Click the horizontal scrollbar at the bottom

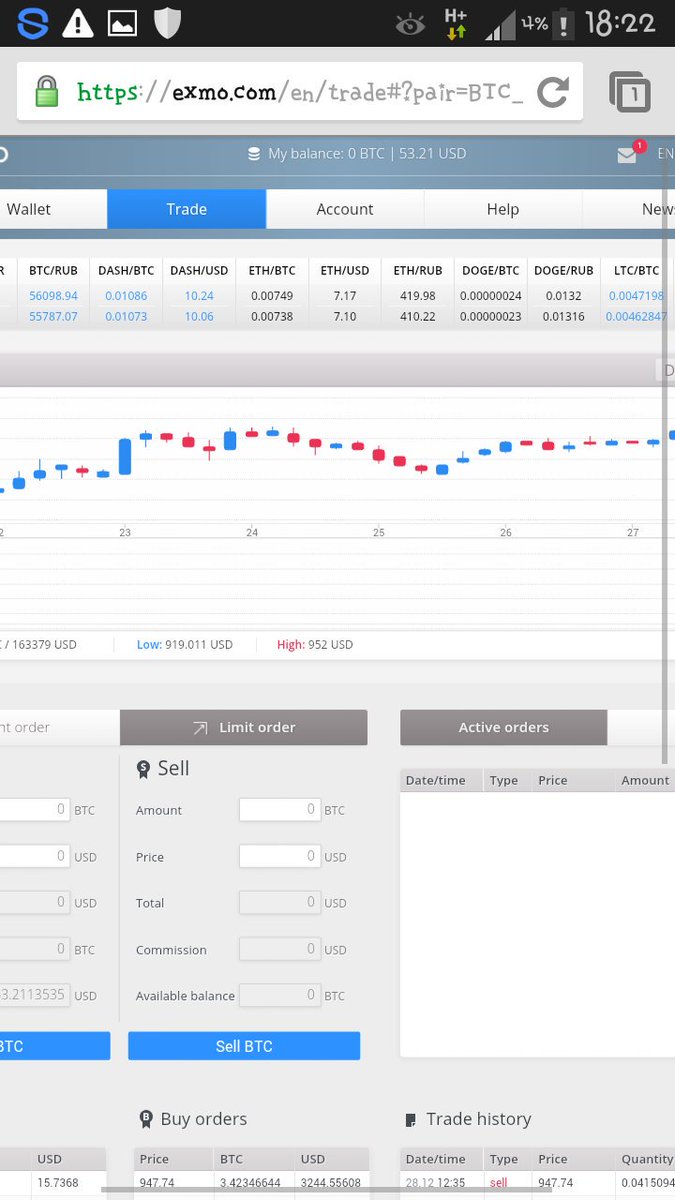tap(328, 1190)
